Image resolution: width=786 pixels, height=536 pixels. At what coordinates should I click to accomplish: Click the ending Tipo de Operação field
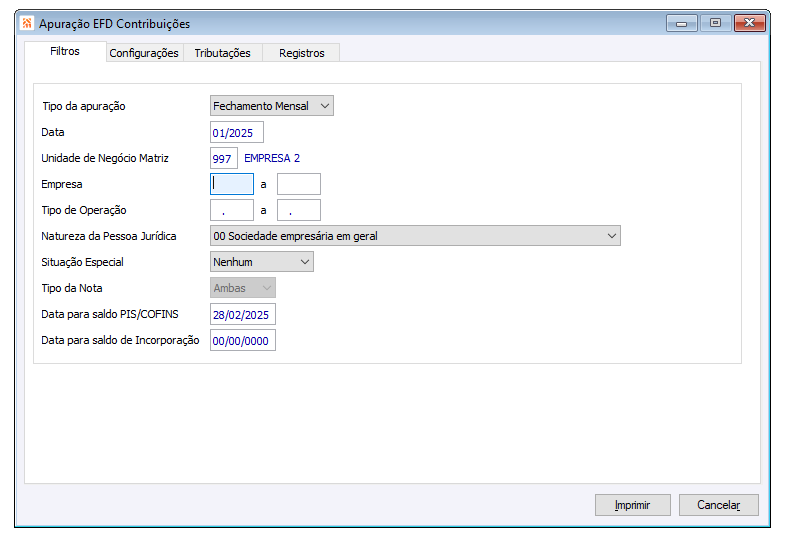pos(299,210)
